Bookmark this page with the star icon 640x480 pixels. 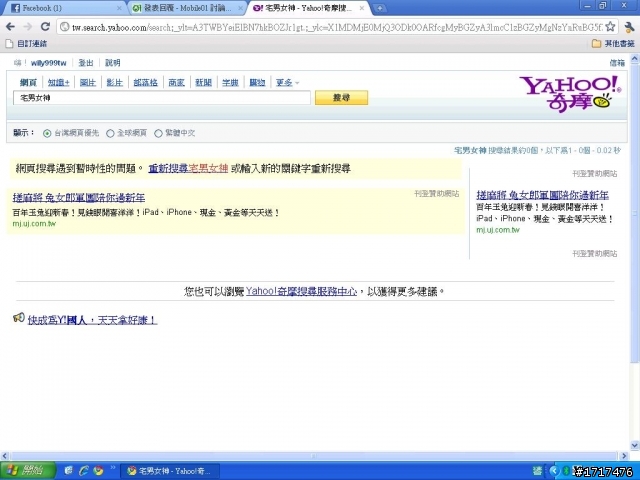[x=610, y=27]
